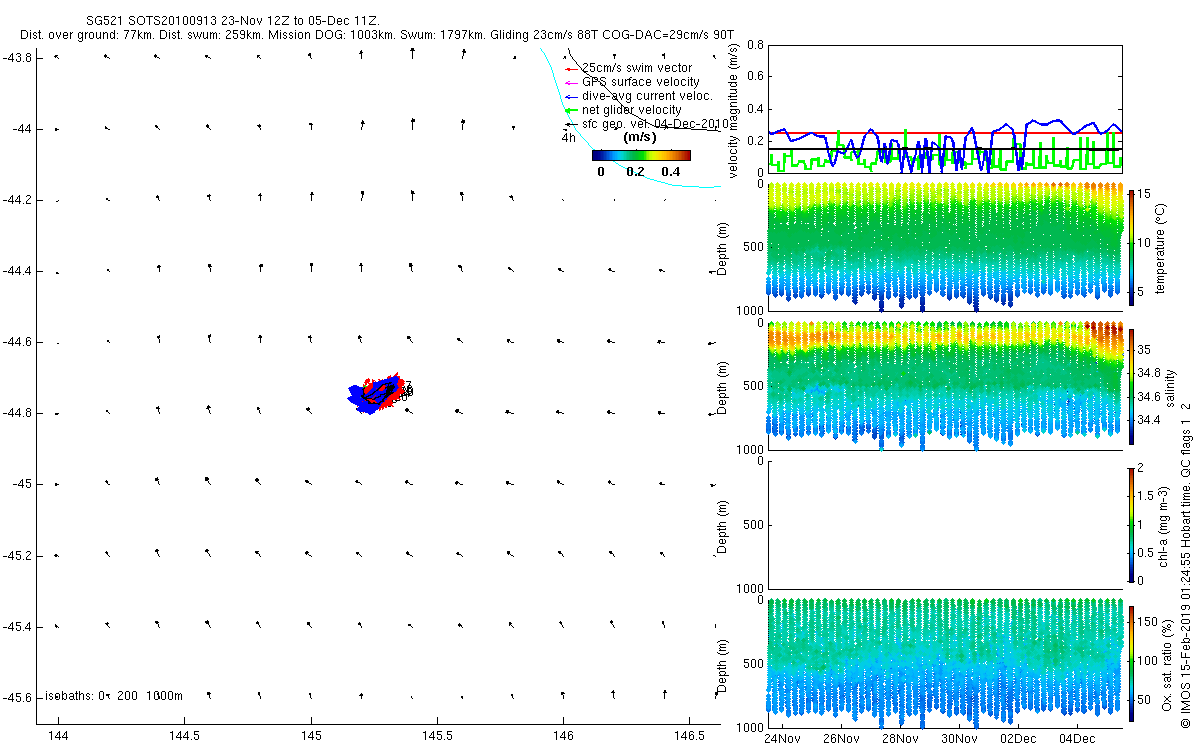1200x750 pixels.
Task: Click the -45.6 latitude tick label
Action: coord(20,697)
